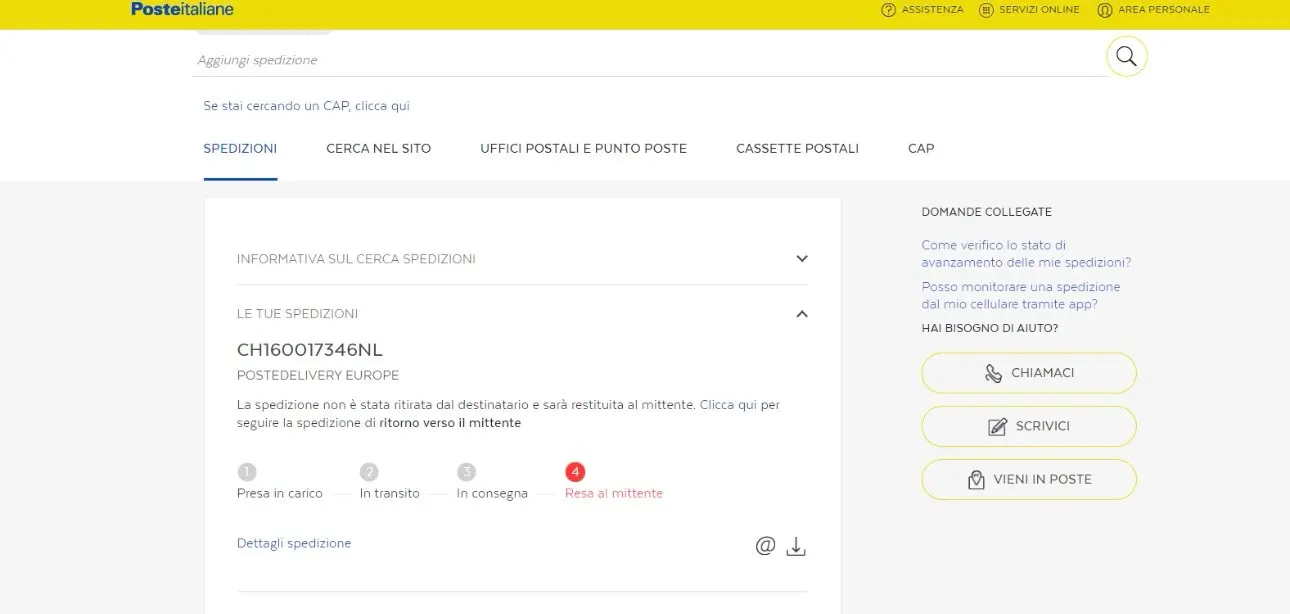
Task: Open Dettagli spedizione link
Action: coord(294,543)
